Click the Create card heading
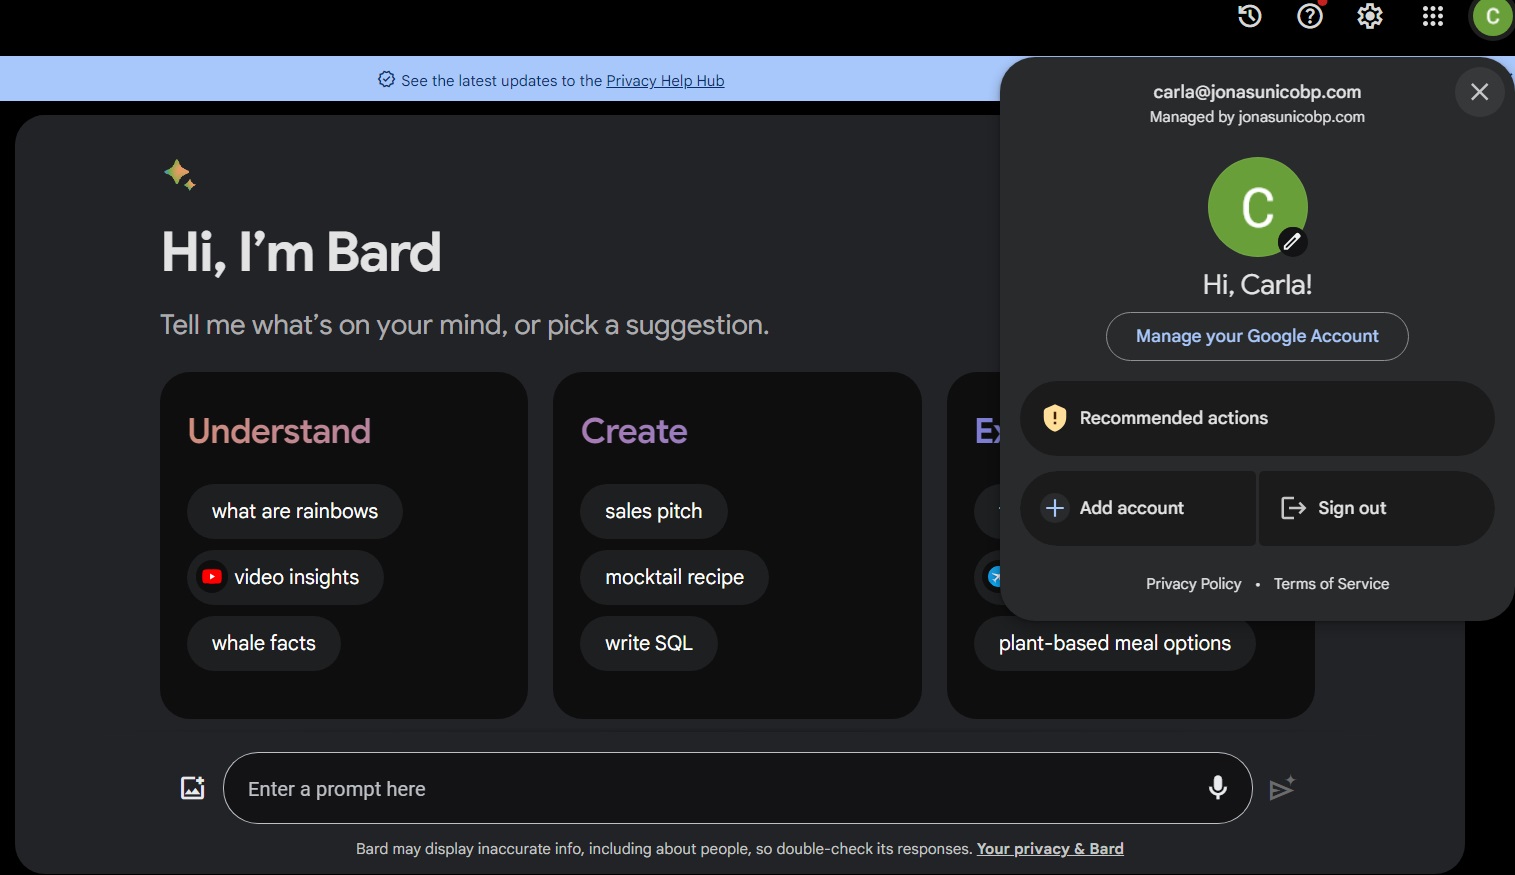 pos(634,431)
